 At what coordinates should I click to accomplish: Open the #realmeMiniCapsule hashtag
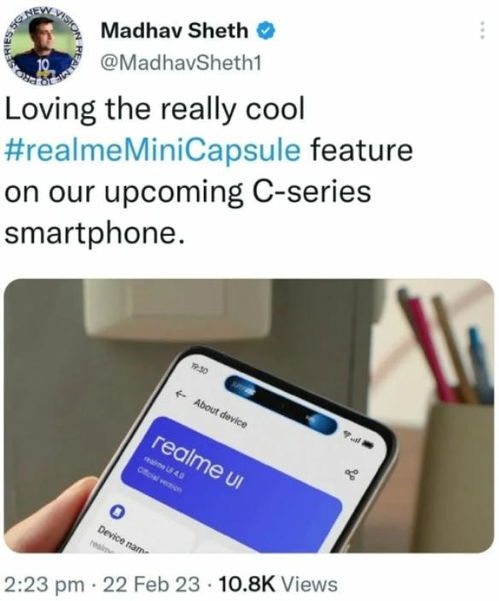[x=153, y=150]
